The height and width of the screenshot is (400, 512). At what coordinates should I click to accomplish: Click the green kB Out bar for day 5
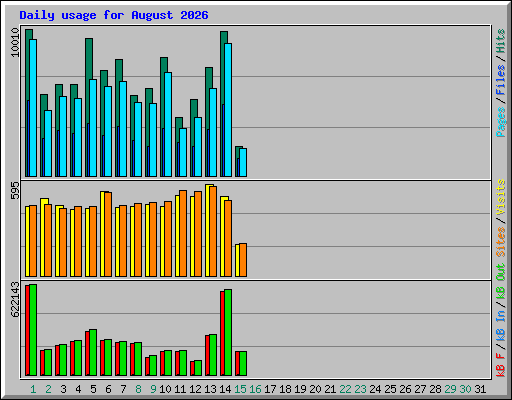(93, 353)
